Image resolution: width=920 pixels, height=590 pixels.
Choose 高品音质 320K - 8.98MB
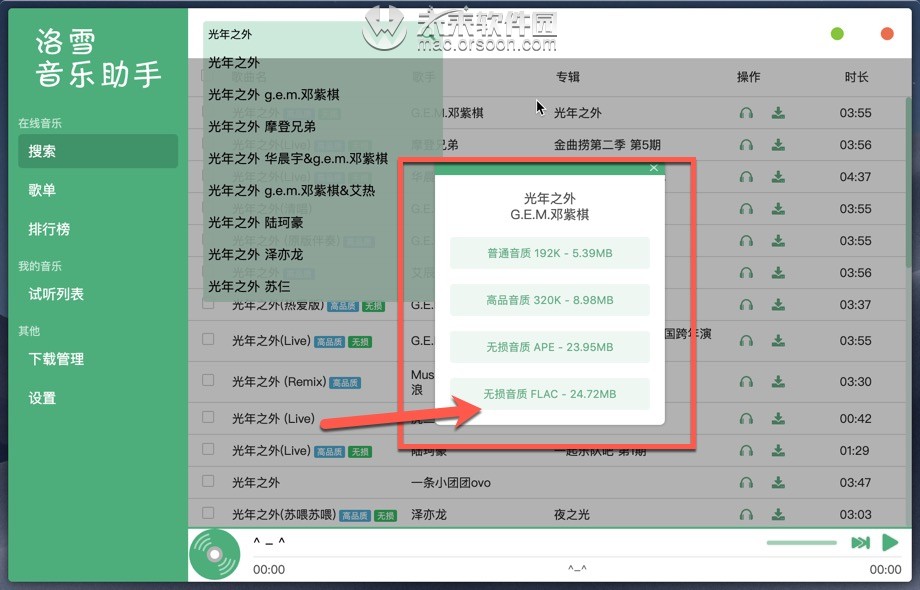click(x=550, y=300)
